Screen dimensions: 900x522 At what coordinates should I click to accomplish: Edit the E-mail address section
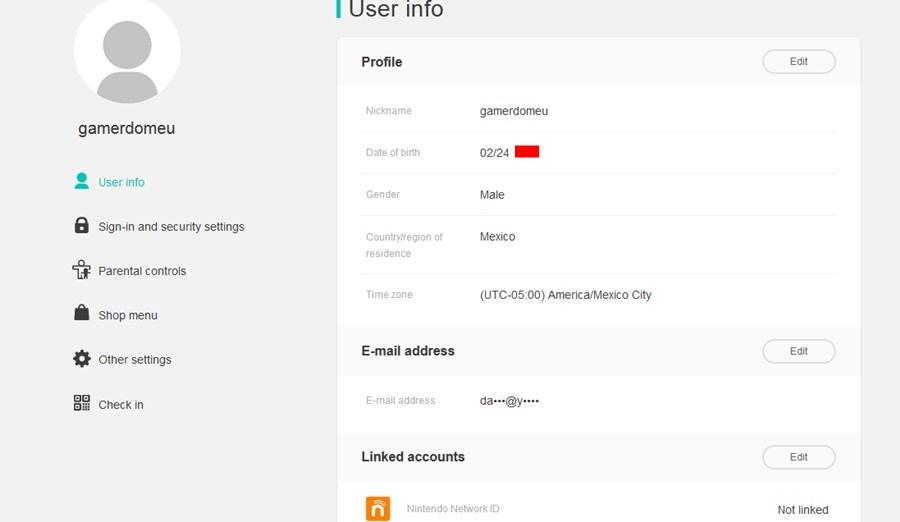click(798, 351)
